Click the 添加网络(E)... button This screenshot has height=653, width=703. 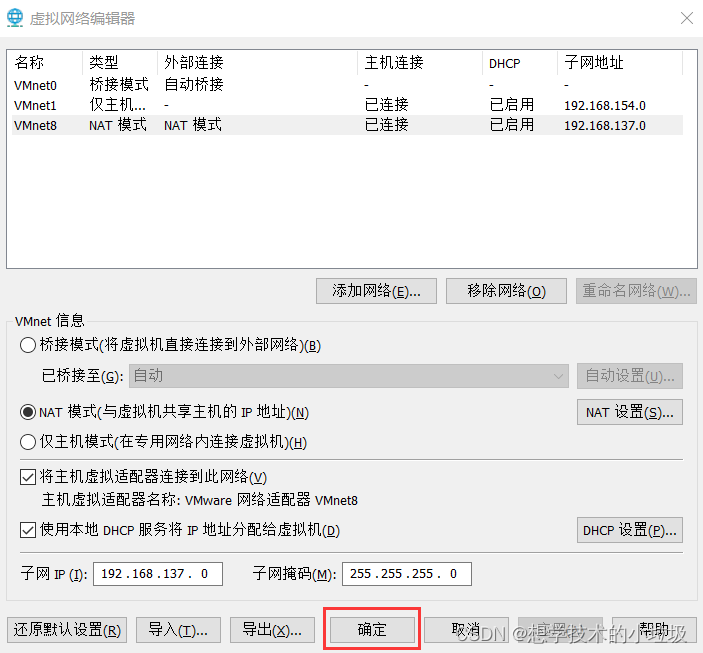click(x=376, y=291)
